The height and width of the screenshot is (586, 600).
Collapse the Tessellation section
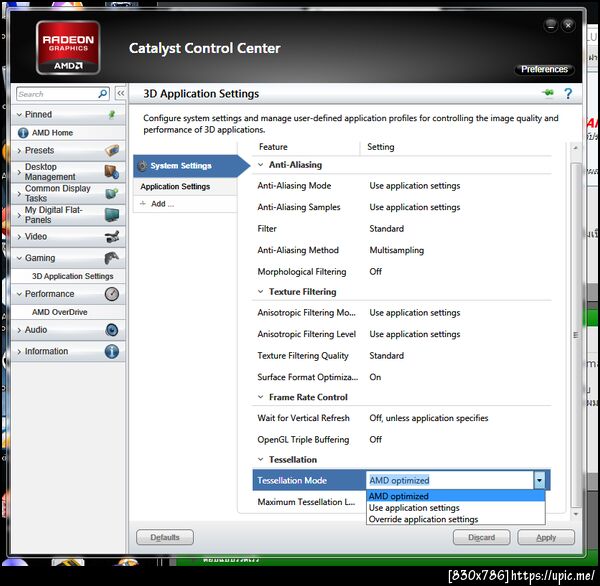coord(261,459)
